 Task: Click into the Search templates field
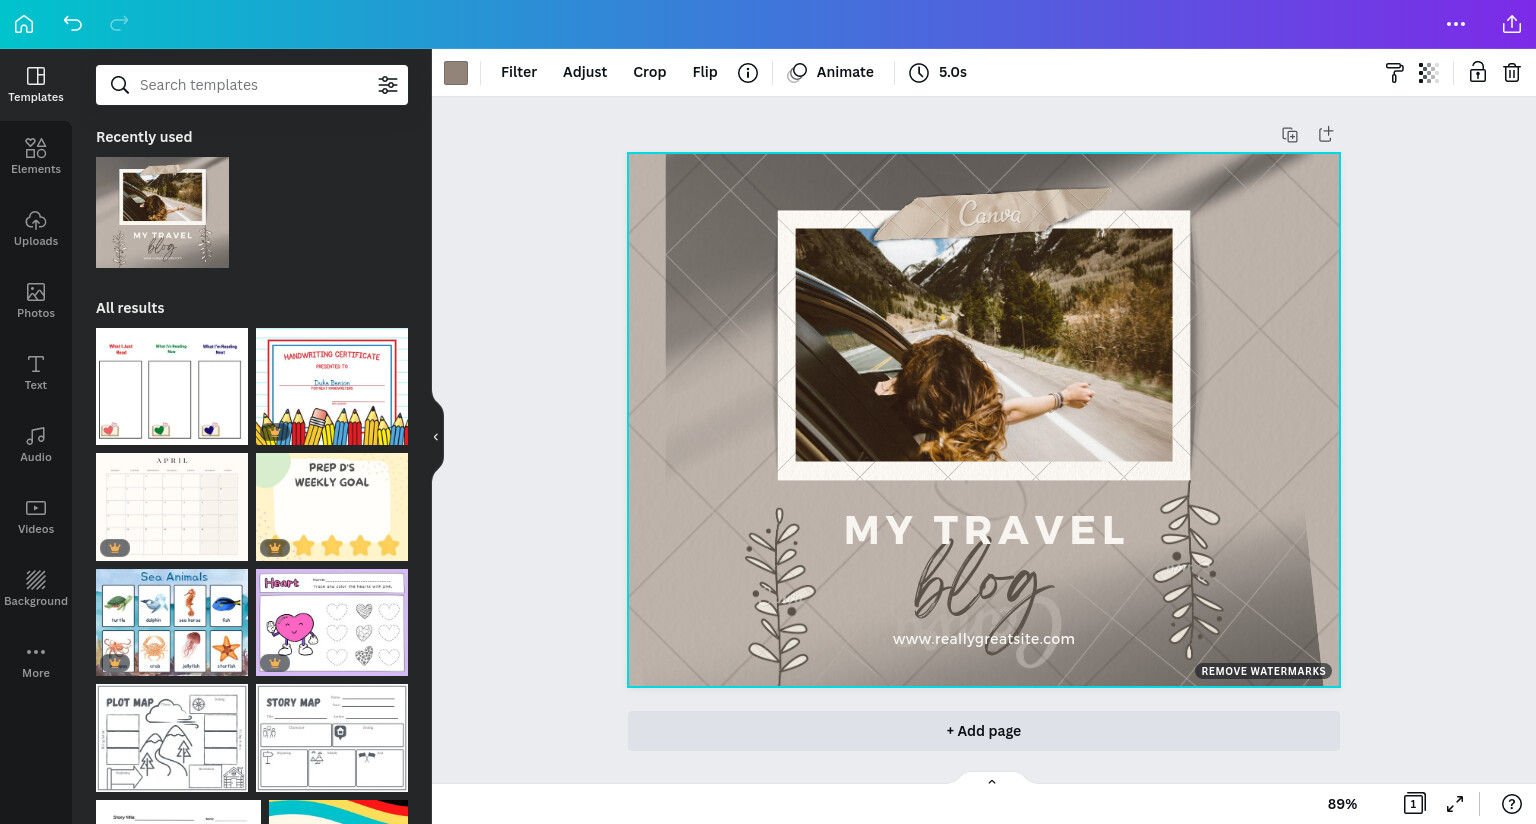(252, 85)
